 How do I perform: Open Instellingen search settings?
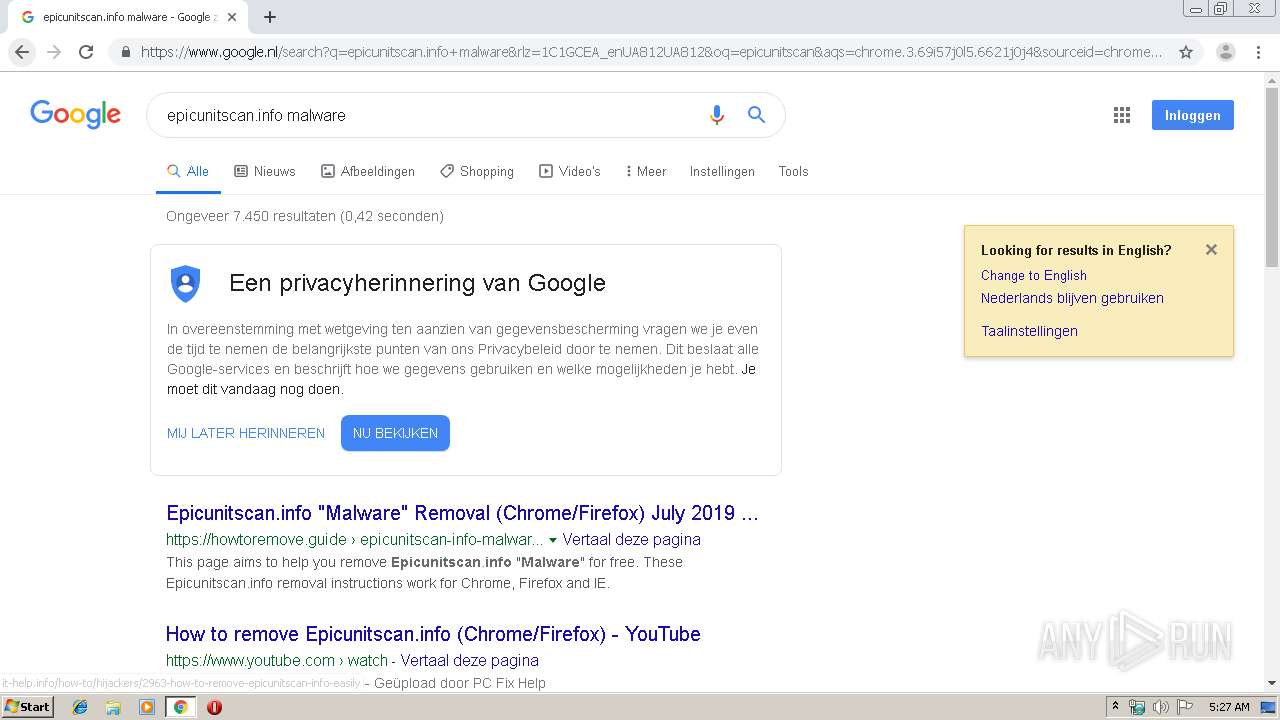point(722,171)
